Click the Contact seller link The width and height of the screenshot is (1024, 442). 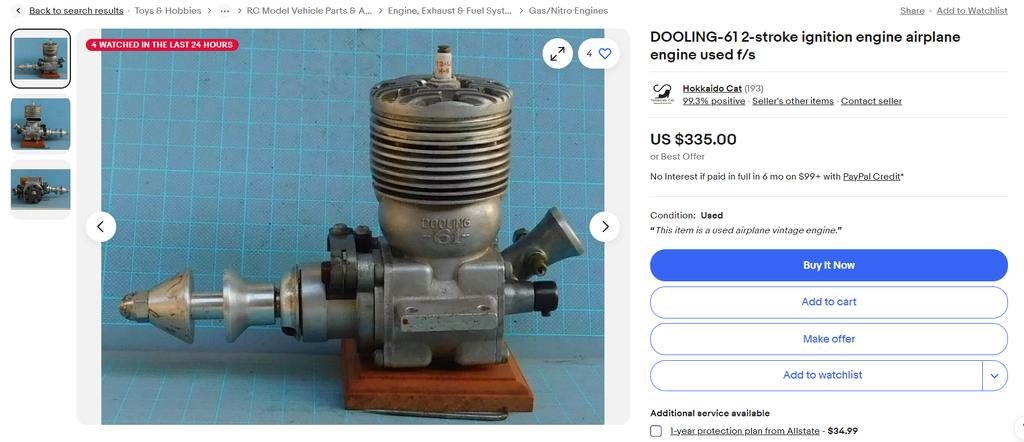871,101
